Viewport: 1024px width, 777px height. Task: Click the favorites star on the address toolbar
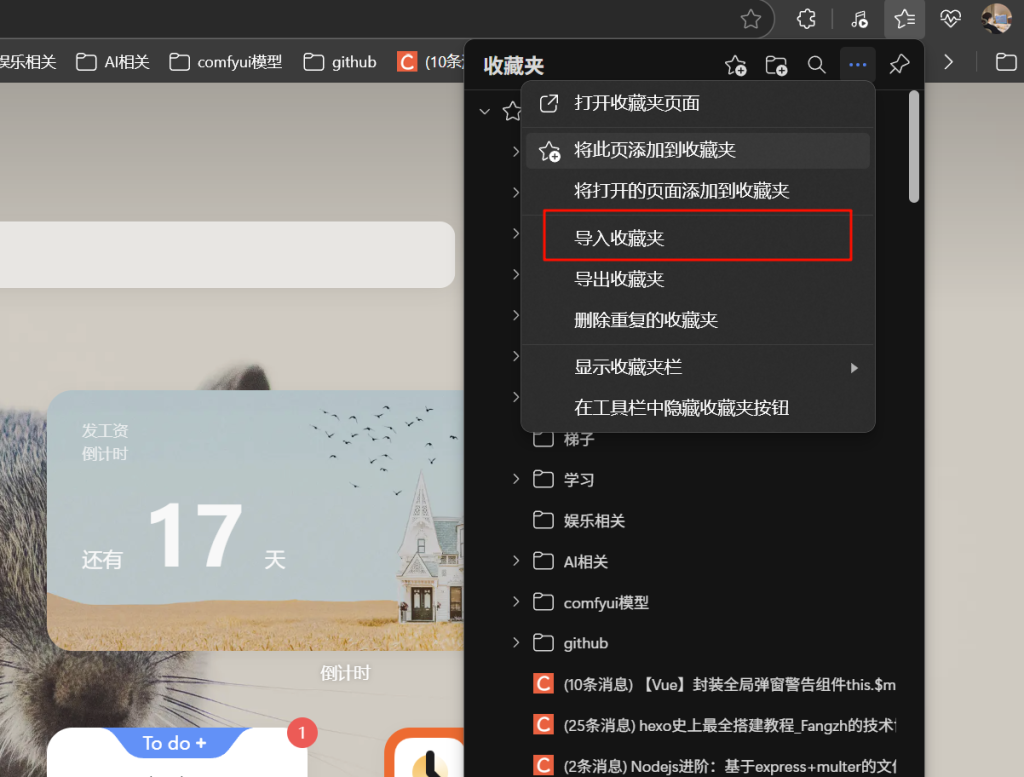click(750, 18)
